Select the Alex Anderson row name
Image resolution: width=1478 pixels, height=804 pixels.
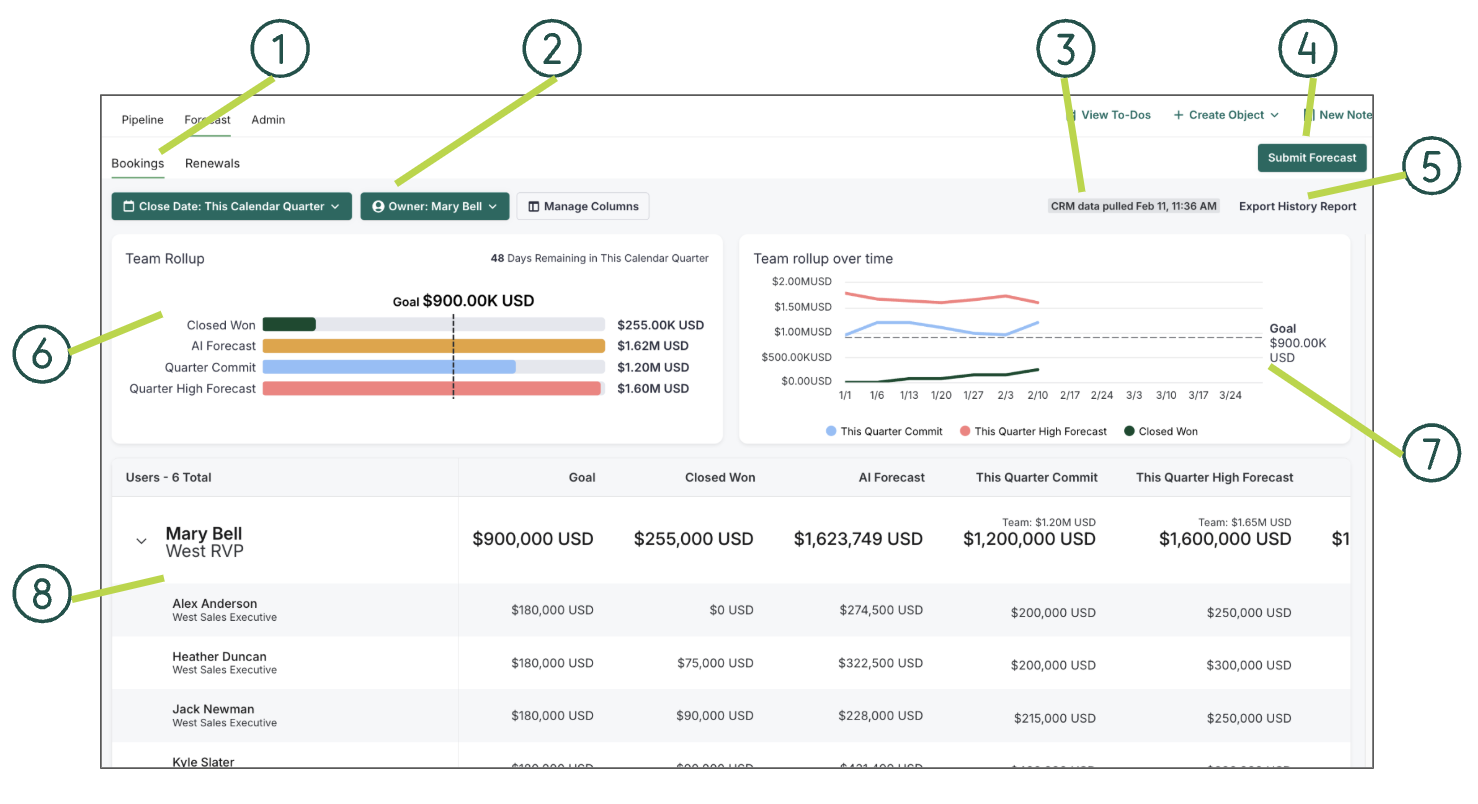click(215, 604)
